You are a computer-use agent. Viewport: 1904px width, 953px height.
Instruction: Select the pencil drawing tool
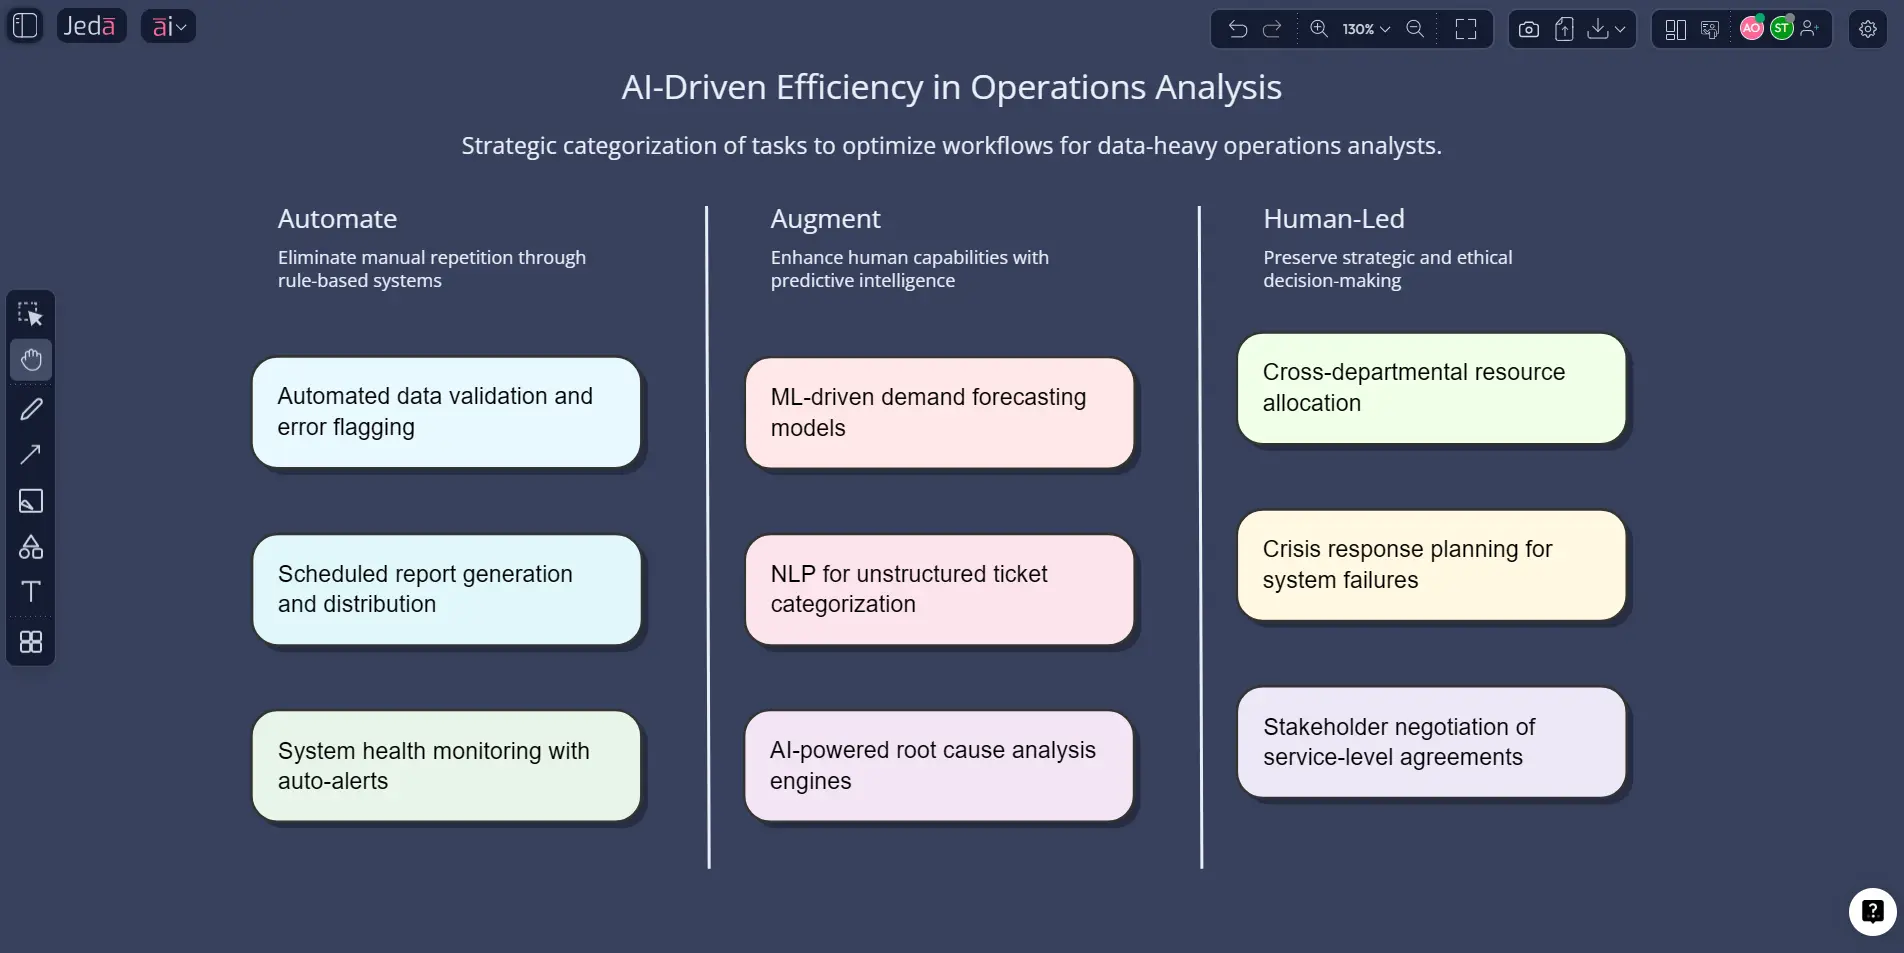pos(31,409)
